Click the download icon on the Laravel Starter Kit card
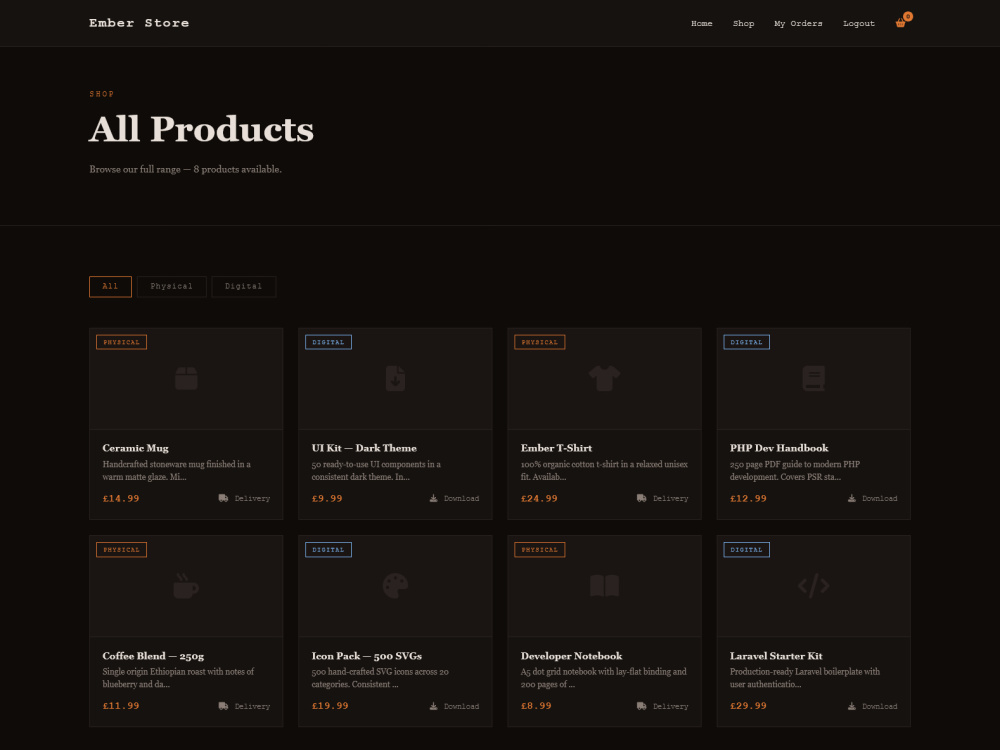The height and width of the screenshot is (750, 1000). pyautogui.click(x=852, y=706)
